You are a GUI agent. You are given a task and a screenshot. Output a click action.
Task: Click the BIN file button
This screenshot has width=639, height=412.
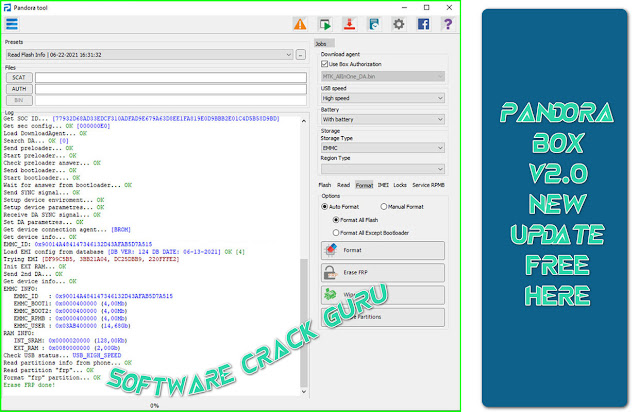[19, 100]
